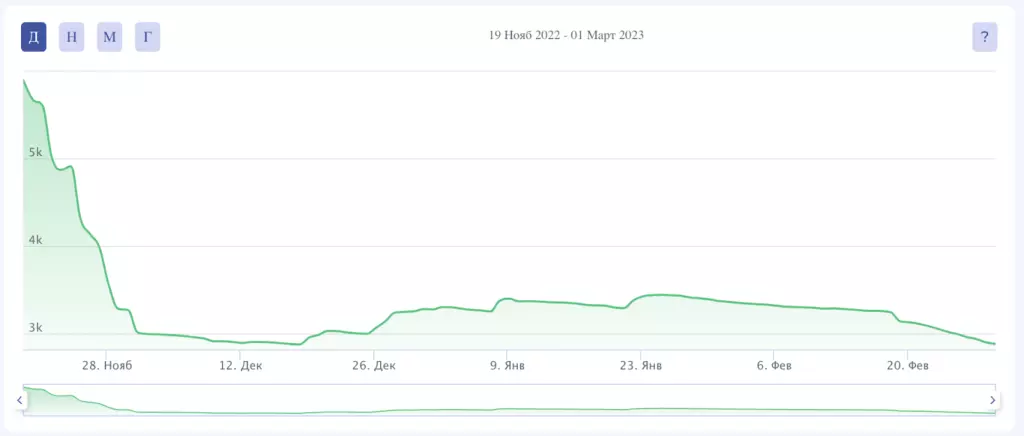The image size is (1024, 436).
Task: Open the question mark help button
Action: click(985, 37)
